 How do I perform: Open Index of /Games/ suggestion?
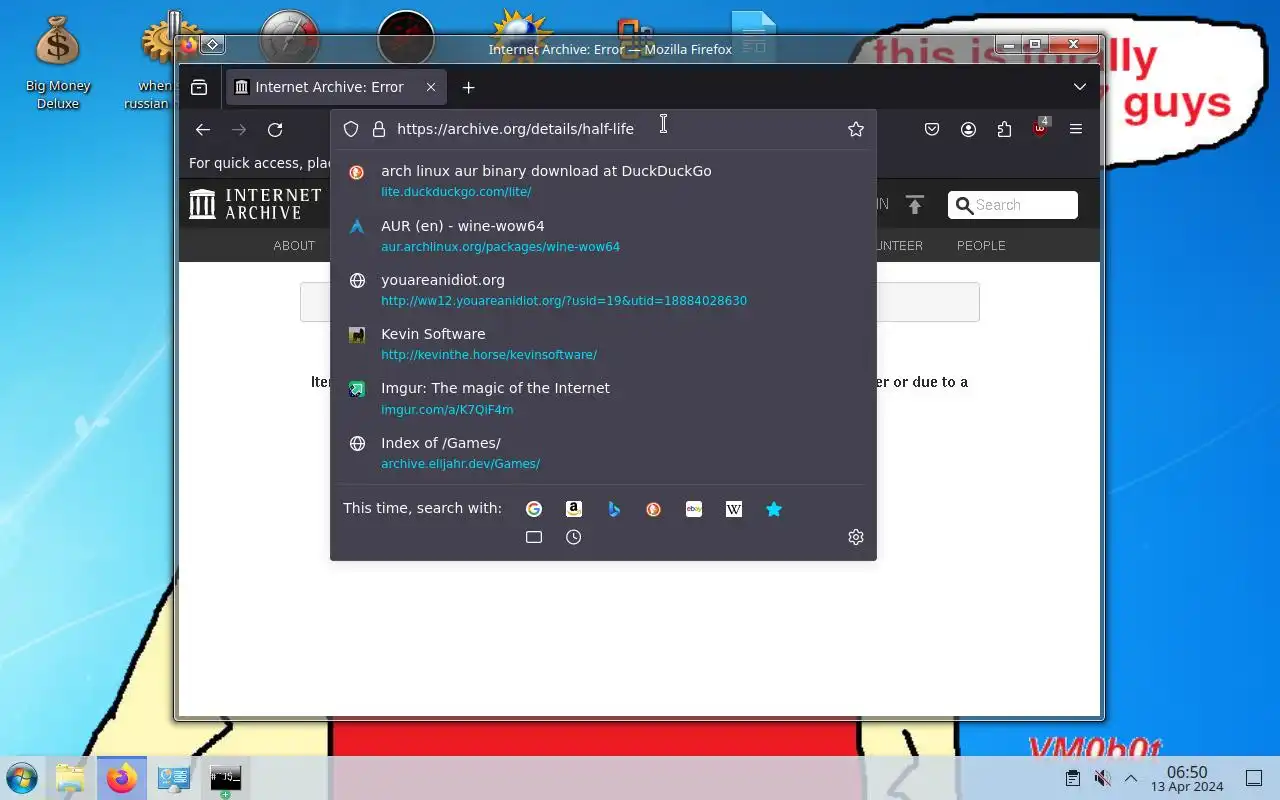(603, 452)
